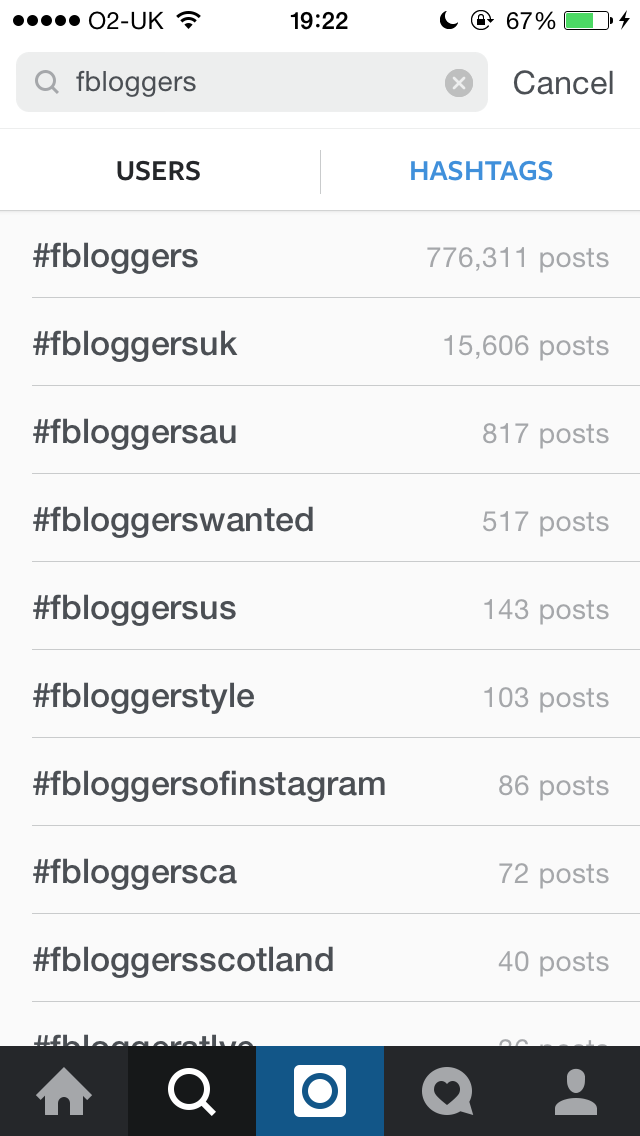Open the #fbloggersuk hashtag result
The width and height of the screenshot is (640, 1136).
tap(320, 345)
